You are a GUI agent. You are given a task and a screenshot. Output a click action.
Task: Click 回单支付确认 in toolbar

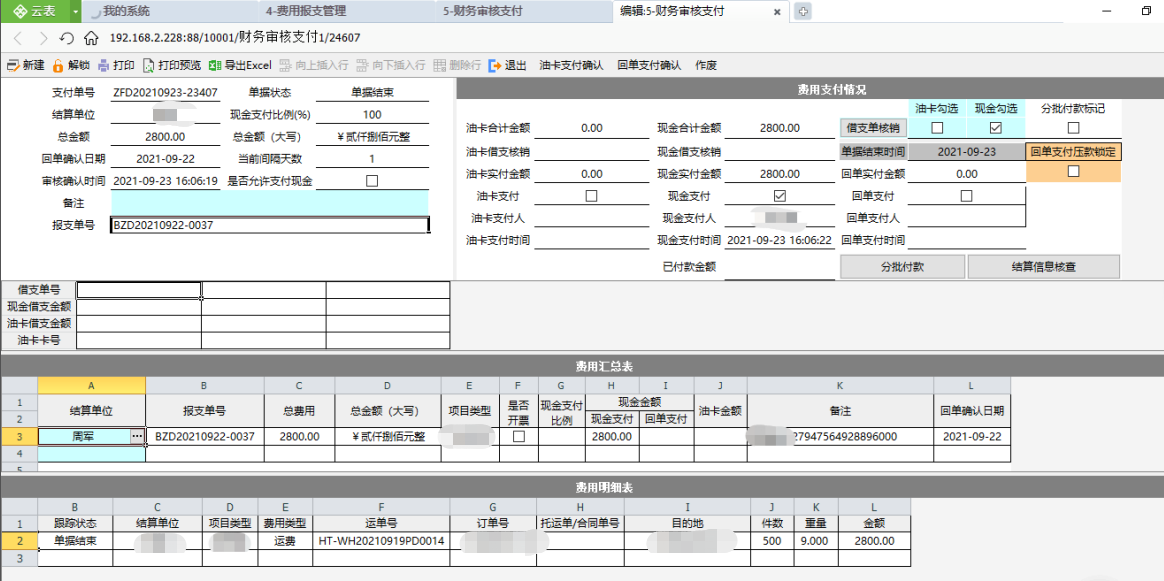649,65
